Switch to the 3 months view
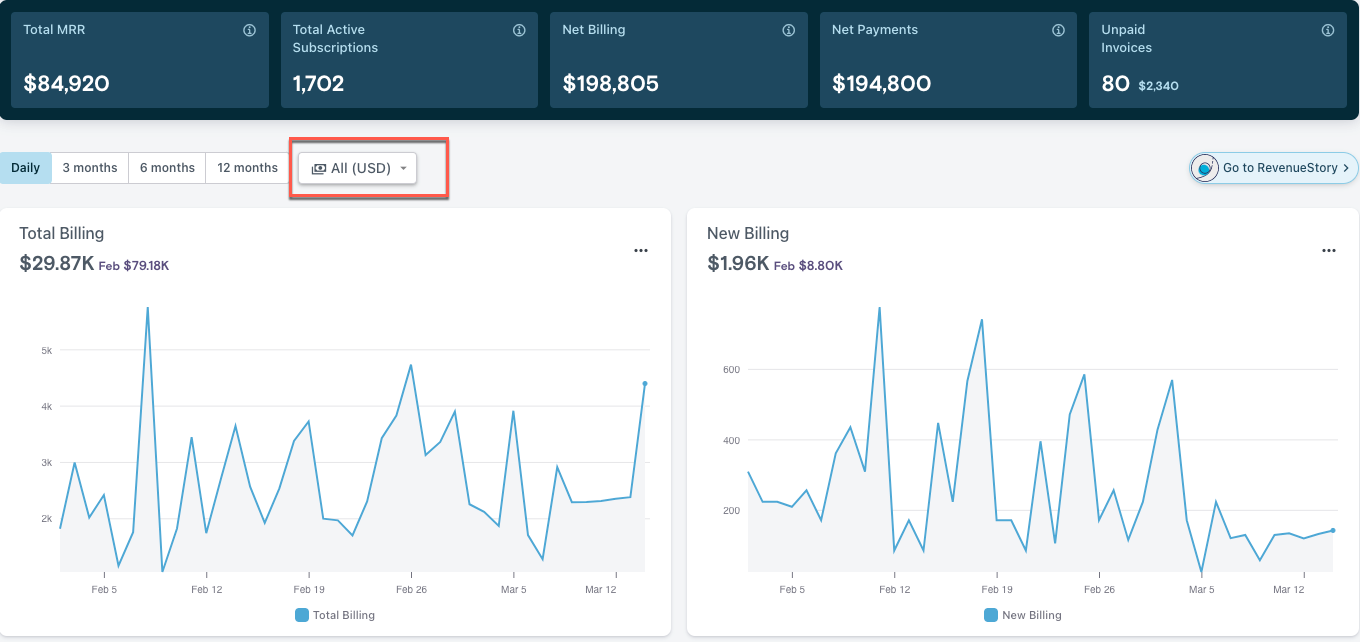The image size is (1360, 642). click(x=90, y=168)
